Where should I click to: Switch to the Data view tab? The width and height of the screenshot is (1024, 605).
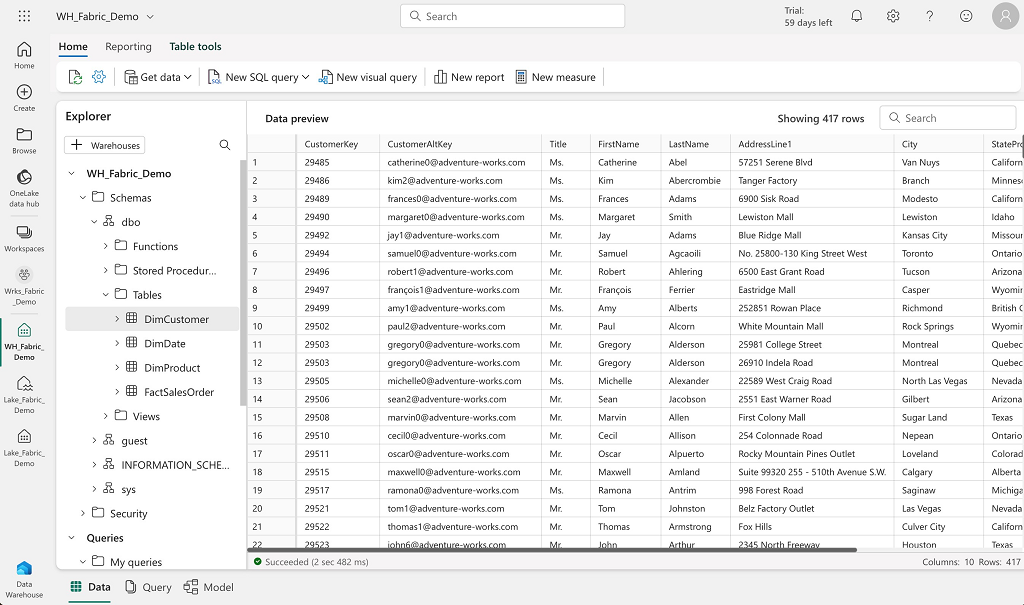click(x=90, y=587)
